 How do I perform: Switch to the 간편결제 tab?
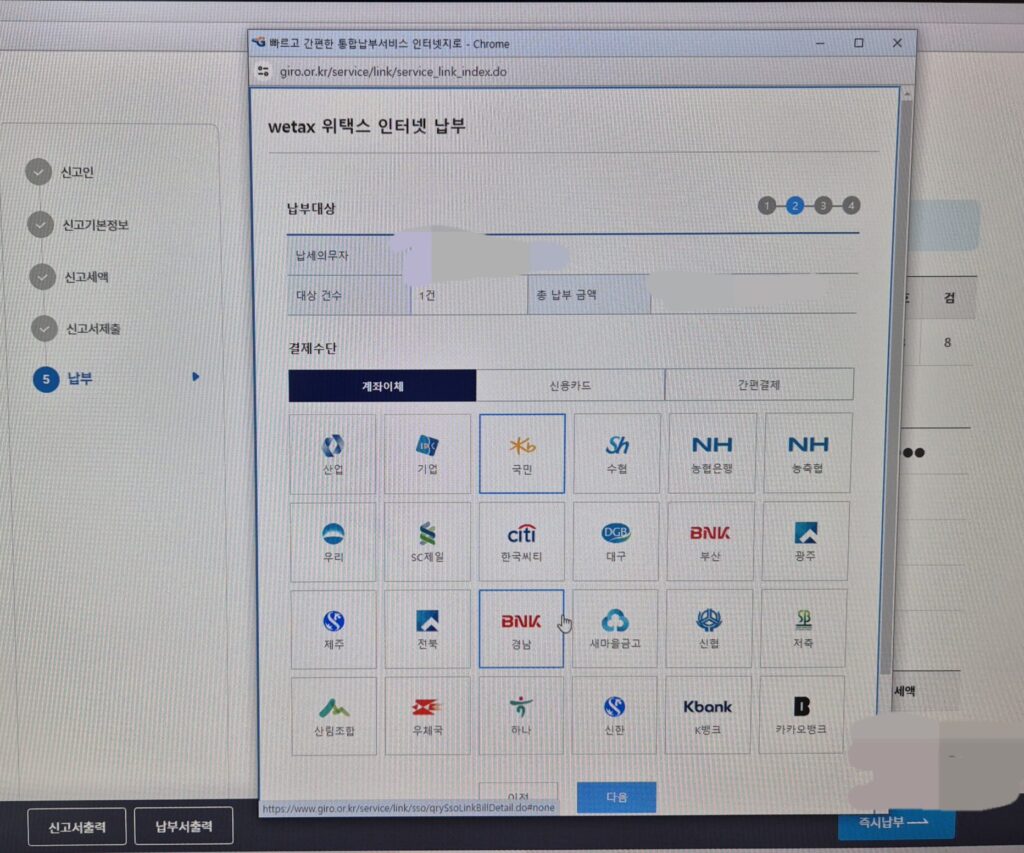[759, 385]
